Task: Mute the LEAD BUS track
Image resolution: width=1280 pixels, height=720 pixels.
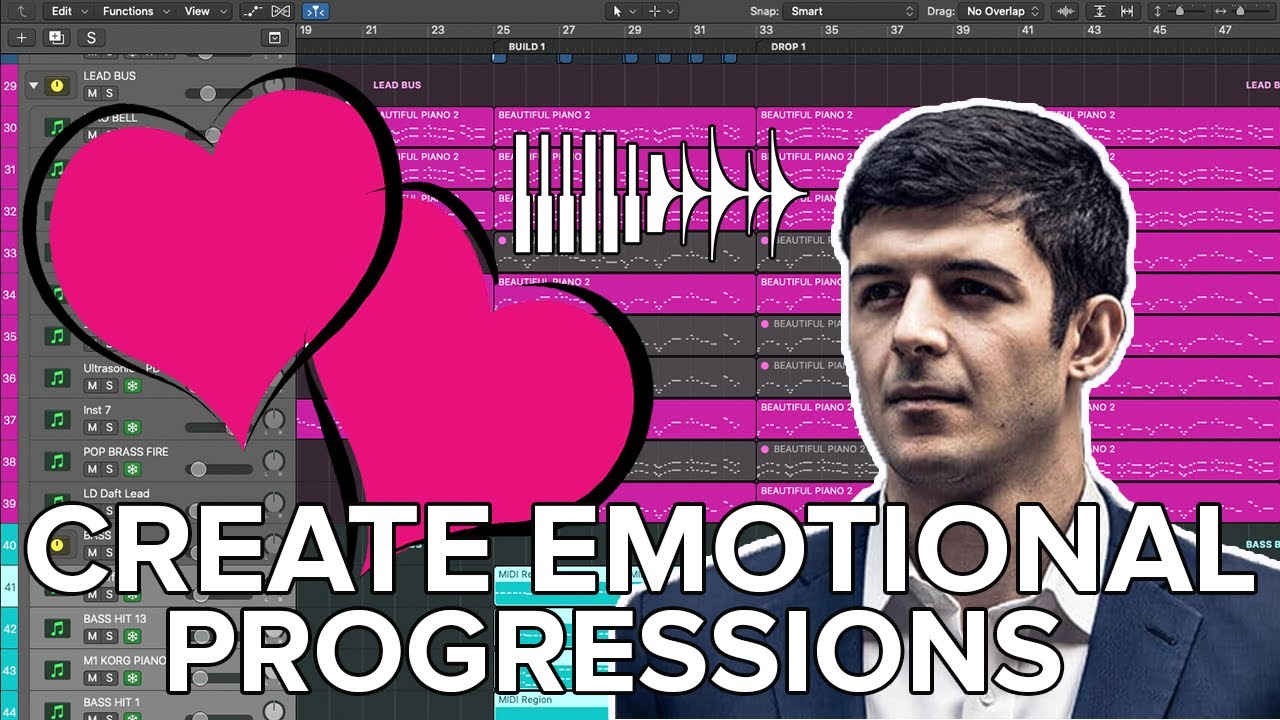Action: [92, 93]
